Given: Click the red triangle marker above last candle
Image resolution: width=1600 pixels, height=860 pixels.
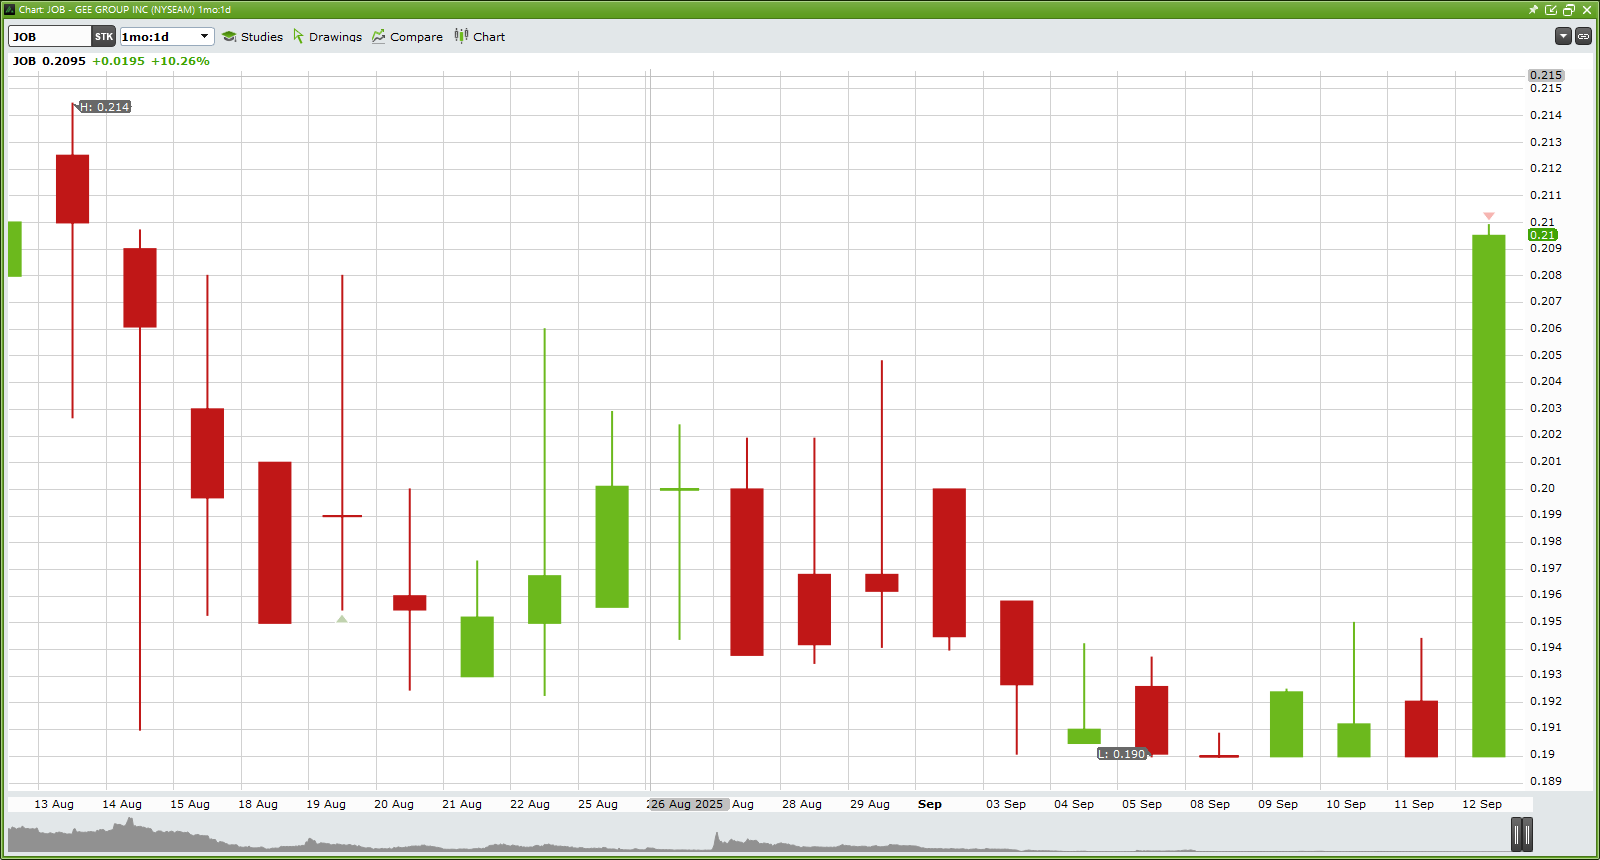Looking at the screenshot, I should [1489, 216].
